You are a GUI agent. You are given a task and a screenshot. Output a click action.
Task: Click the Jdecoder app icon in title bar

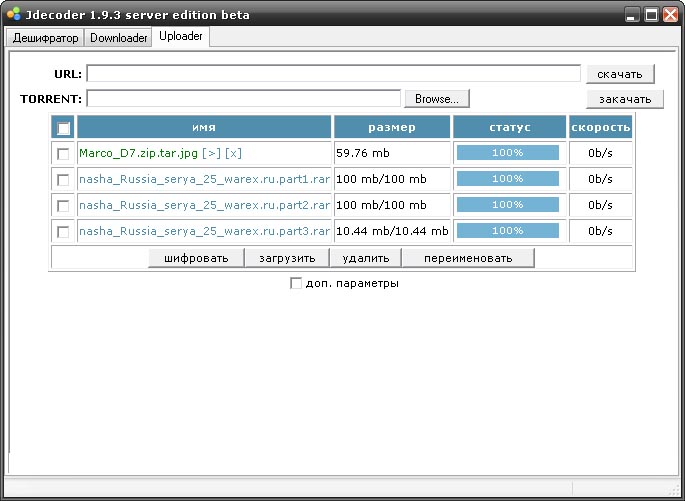pos(13,15)
